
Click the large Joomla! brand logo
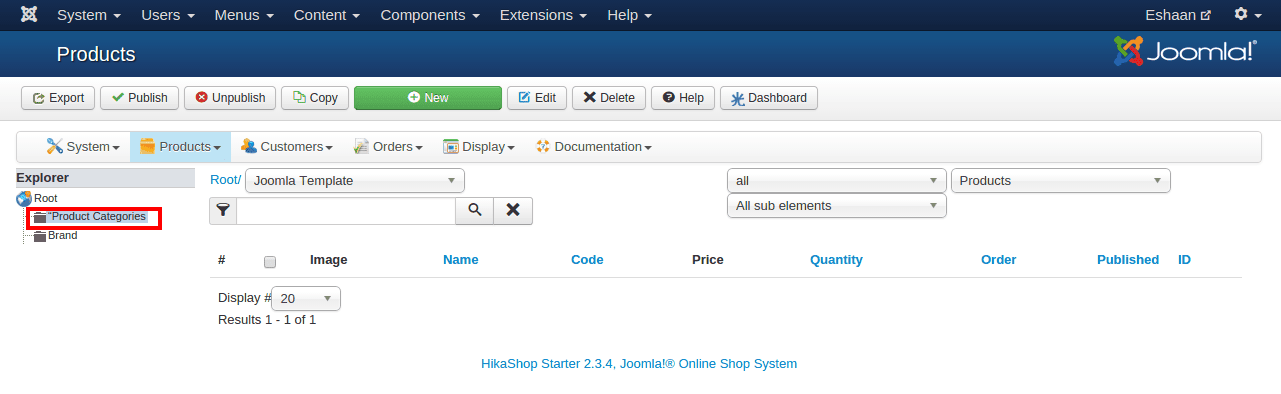[1185, 51]
